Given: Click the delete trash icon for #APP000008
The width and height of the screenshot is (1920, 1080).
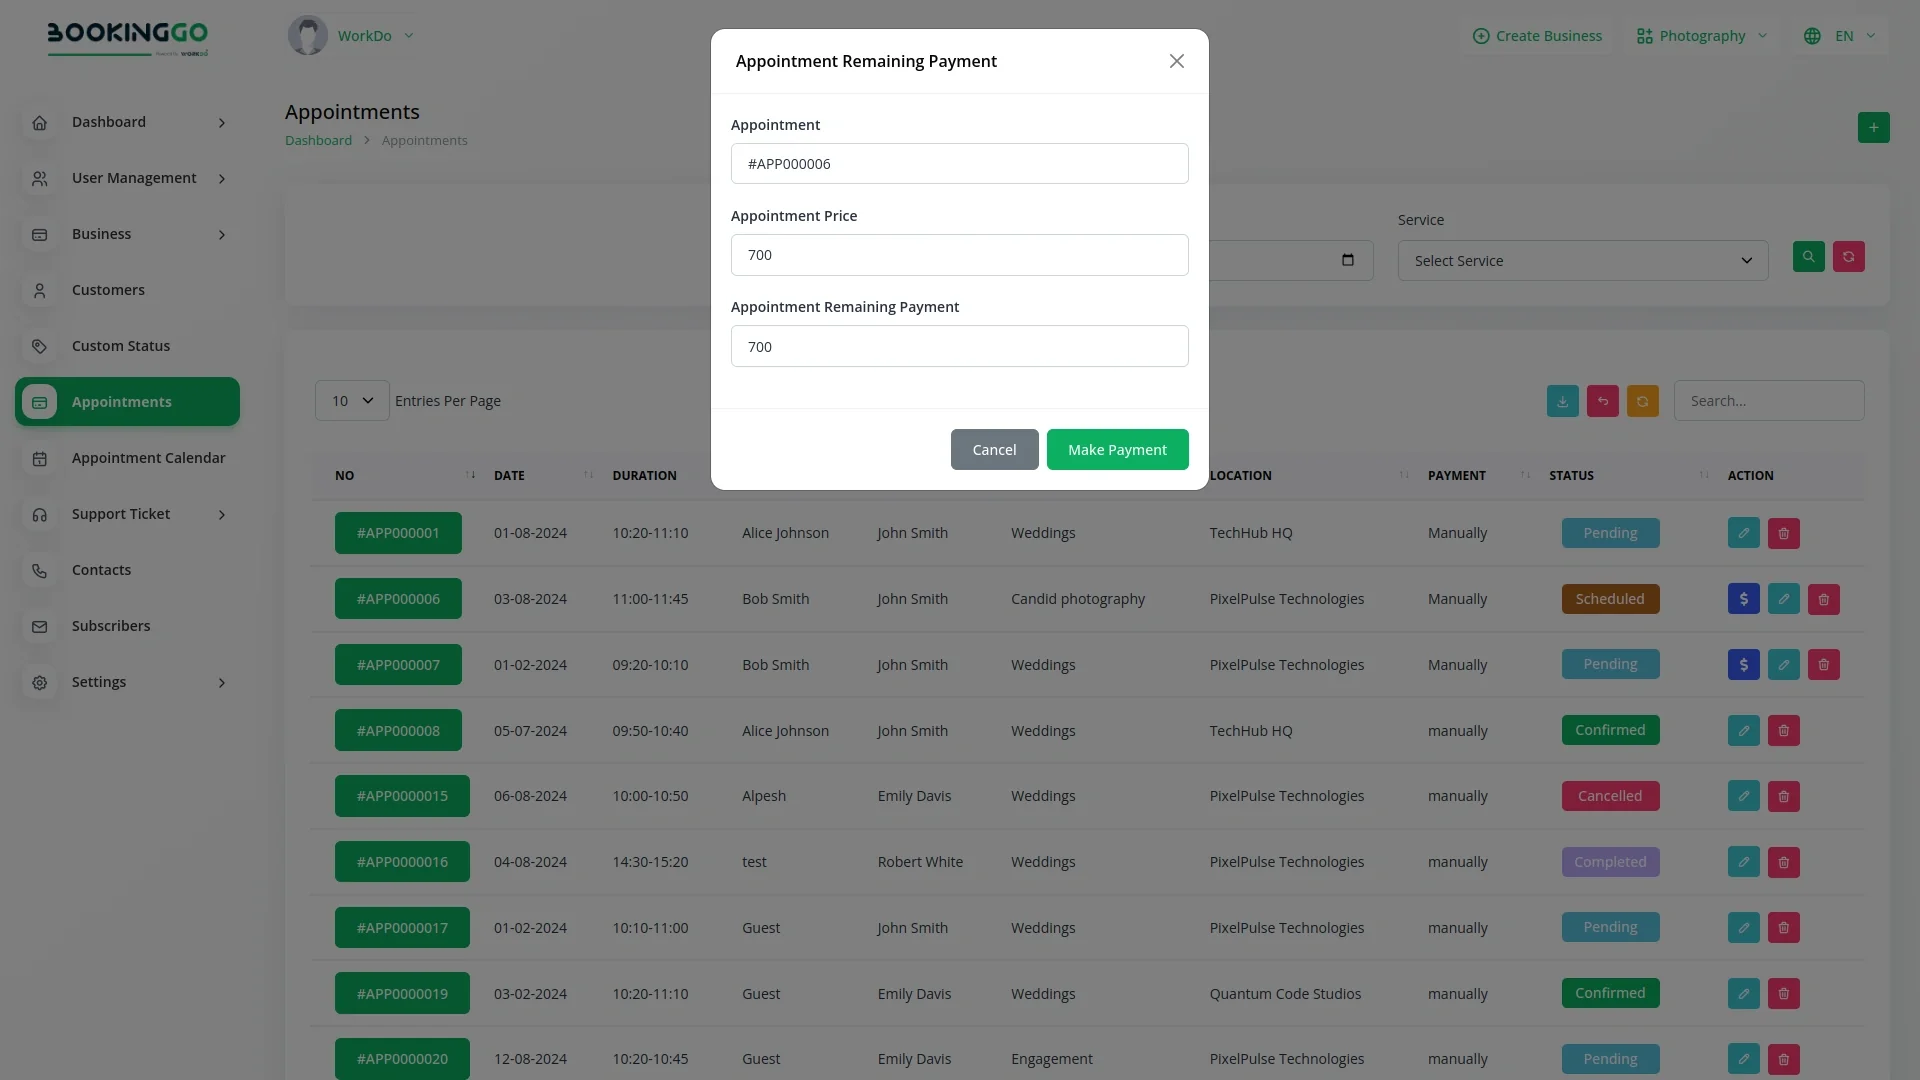Looking at the screenshot, I should click(1783, 731).
